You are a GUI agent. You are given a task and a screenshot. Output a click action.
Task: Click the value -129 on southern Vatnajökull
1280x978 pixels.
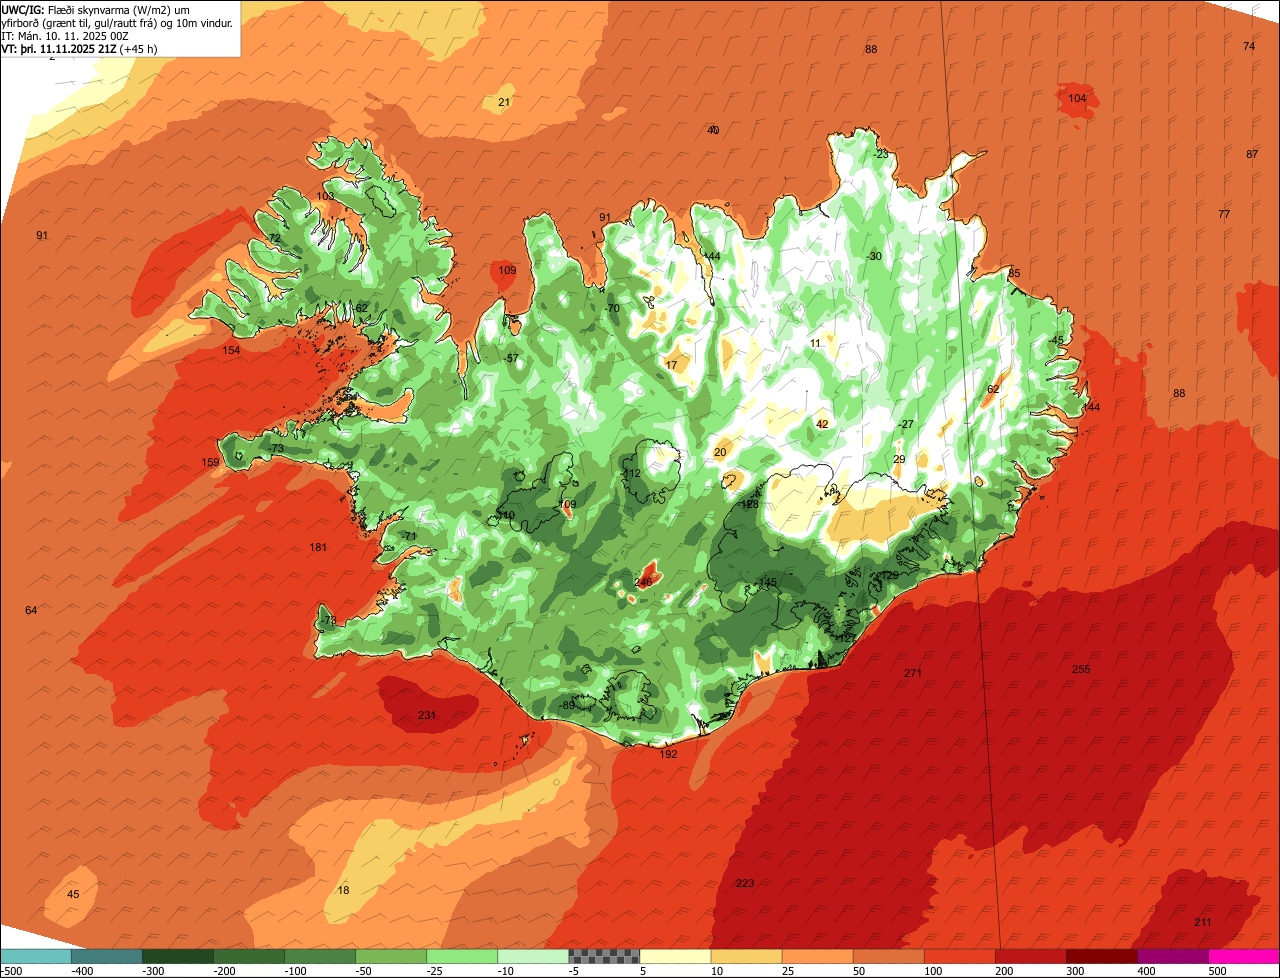tap(888, 575)
